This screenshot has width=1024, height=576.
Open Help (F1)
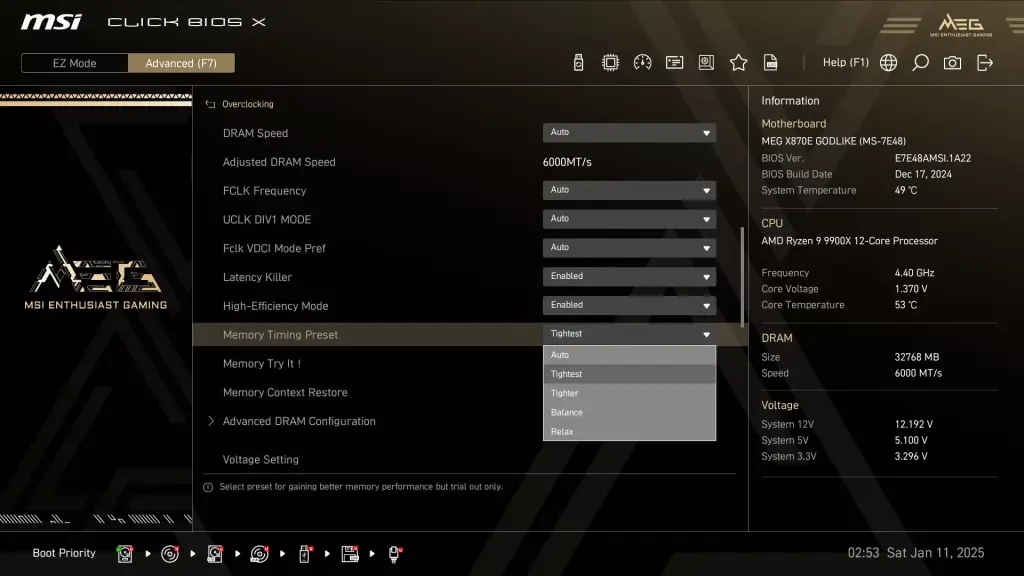[x=845, y=63]
